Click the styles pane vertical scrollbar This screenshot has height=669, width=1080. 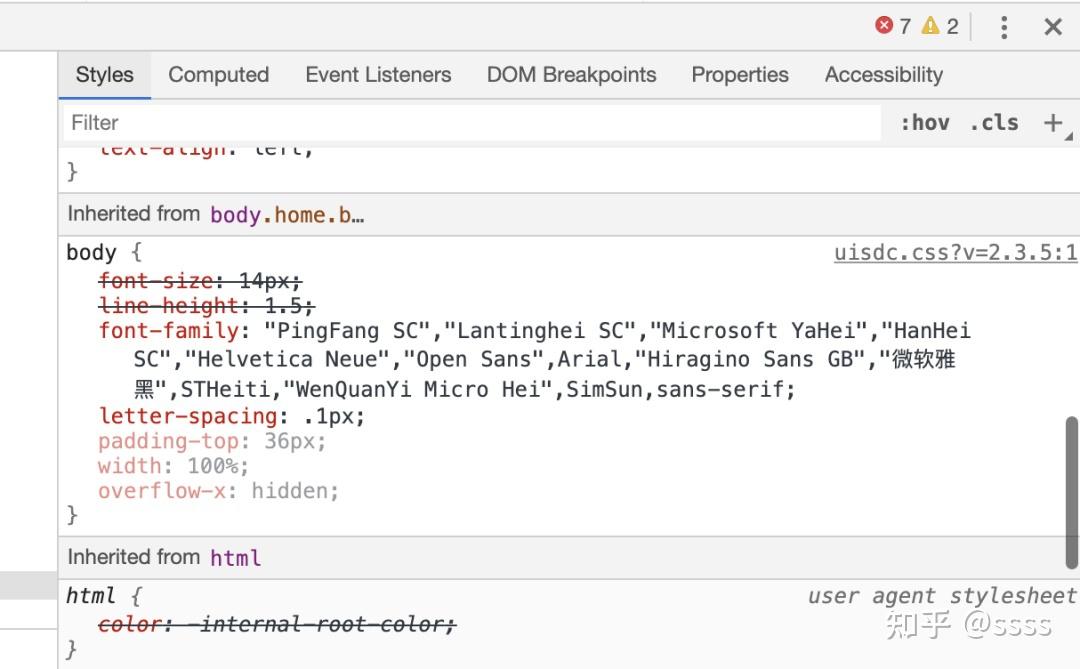click(1071, 490)
